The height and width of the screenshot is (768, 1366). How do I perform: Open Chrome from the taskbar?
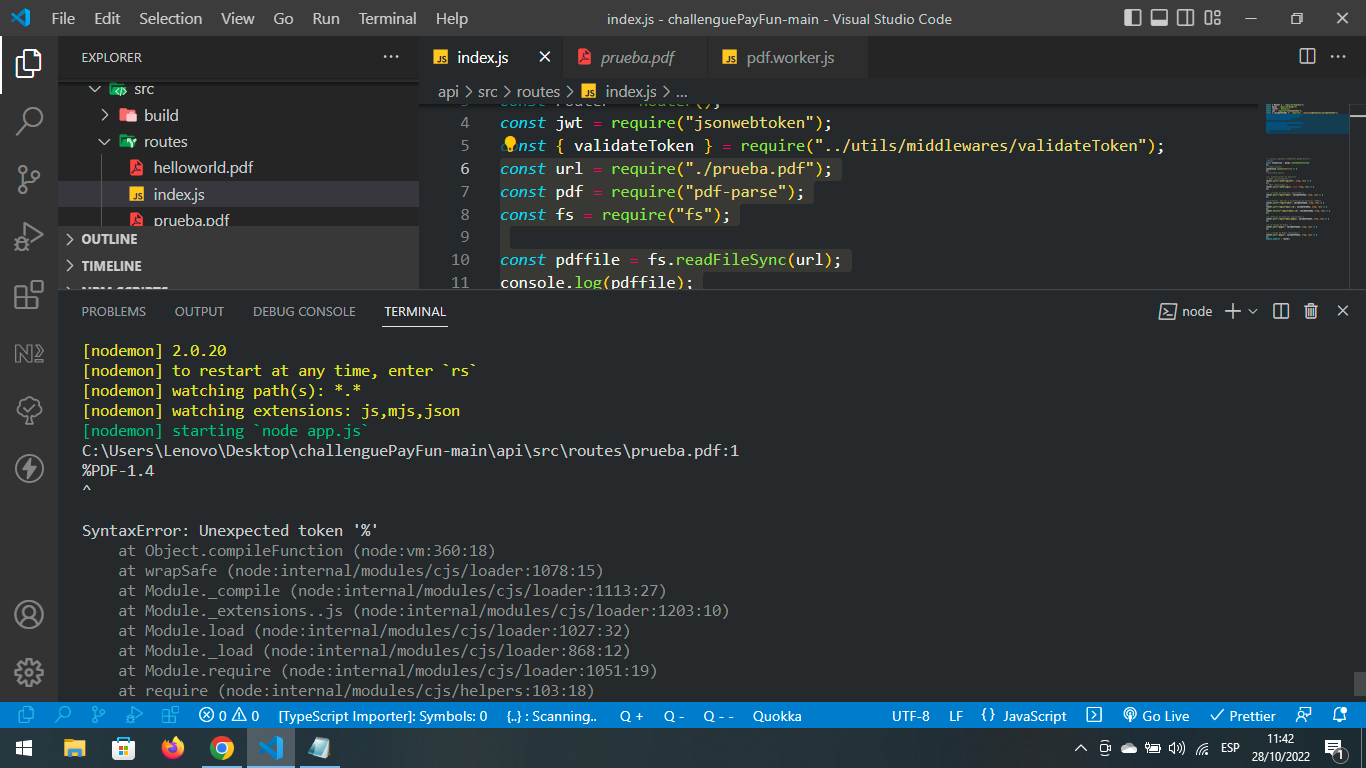222,747
